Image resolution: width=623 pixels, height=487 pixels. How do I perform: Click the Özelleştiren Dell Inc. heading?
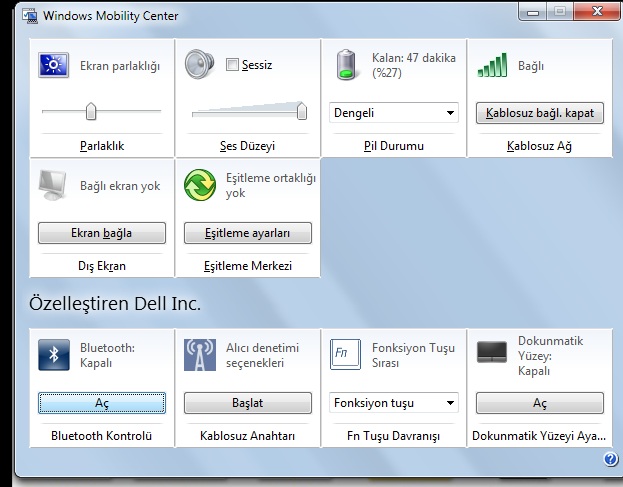(x=115, y=303)
